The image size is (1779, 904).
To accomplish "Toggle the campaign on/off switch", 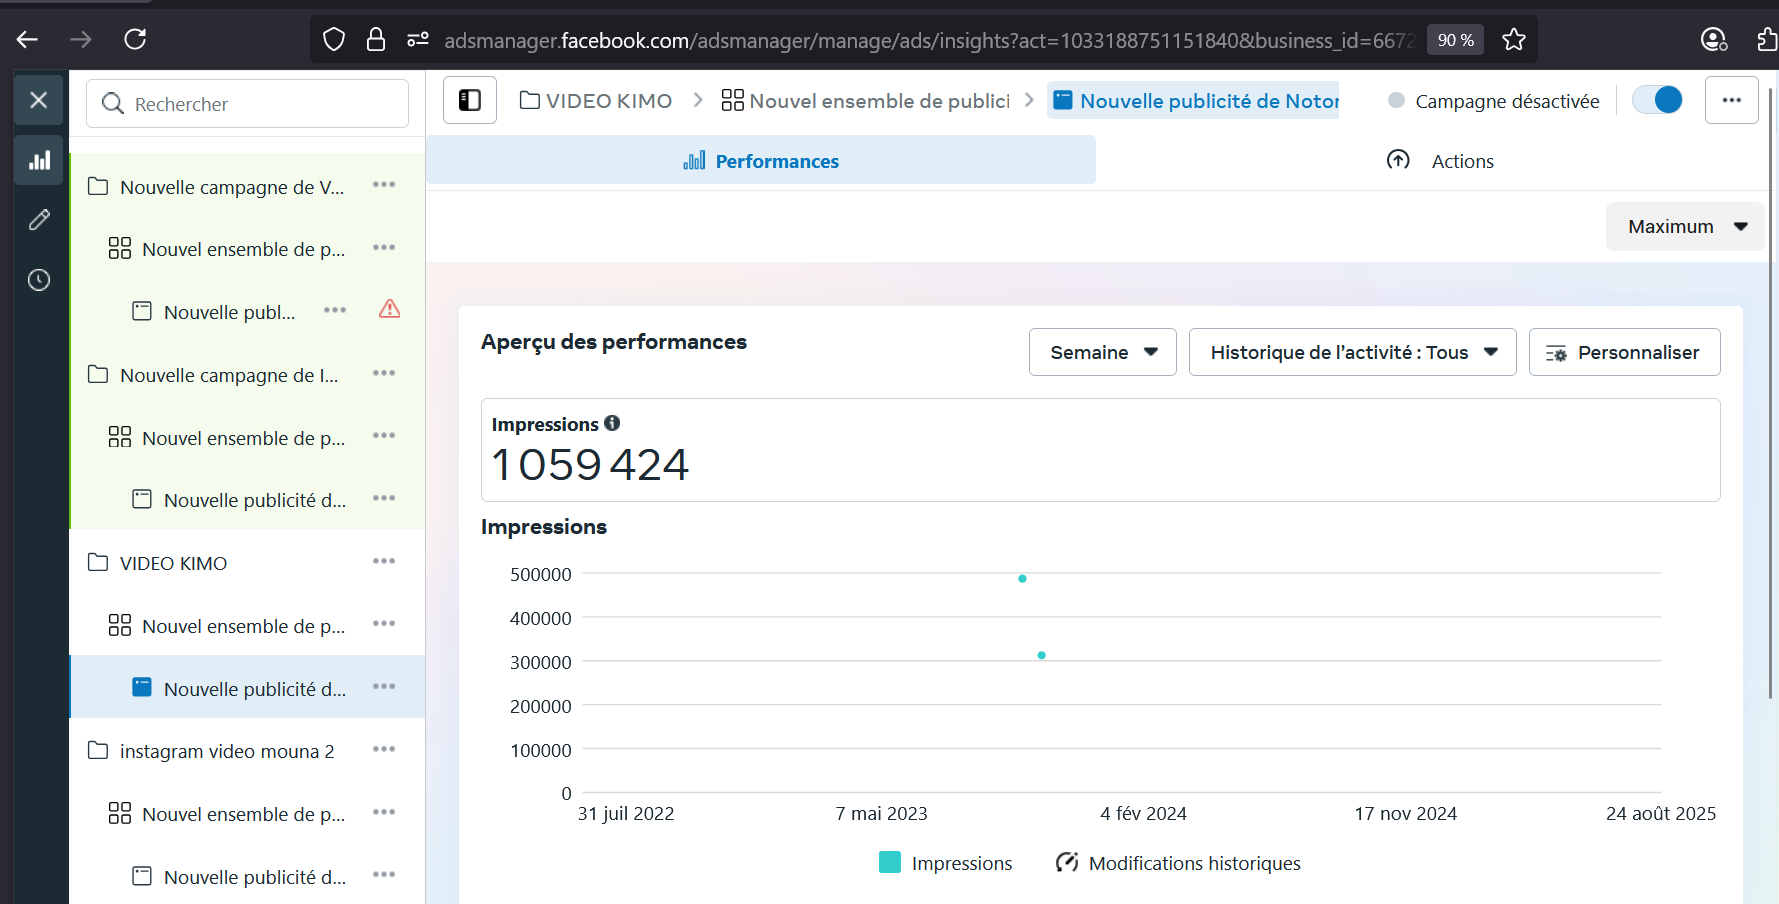I will (x=1657, y=100).
